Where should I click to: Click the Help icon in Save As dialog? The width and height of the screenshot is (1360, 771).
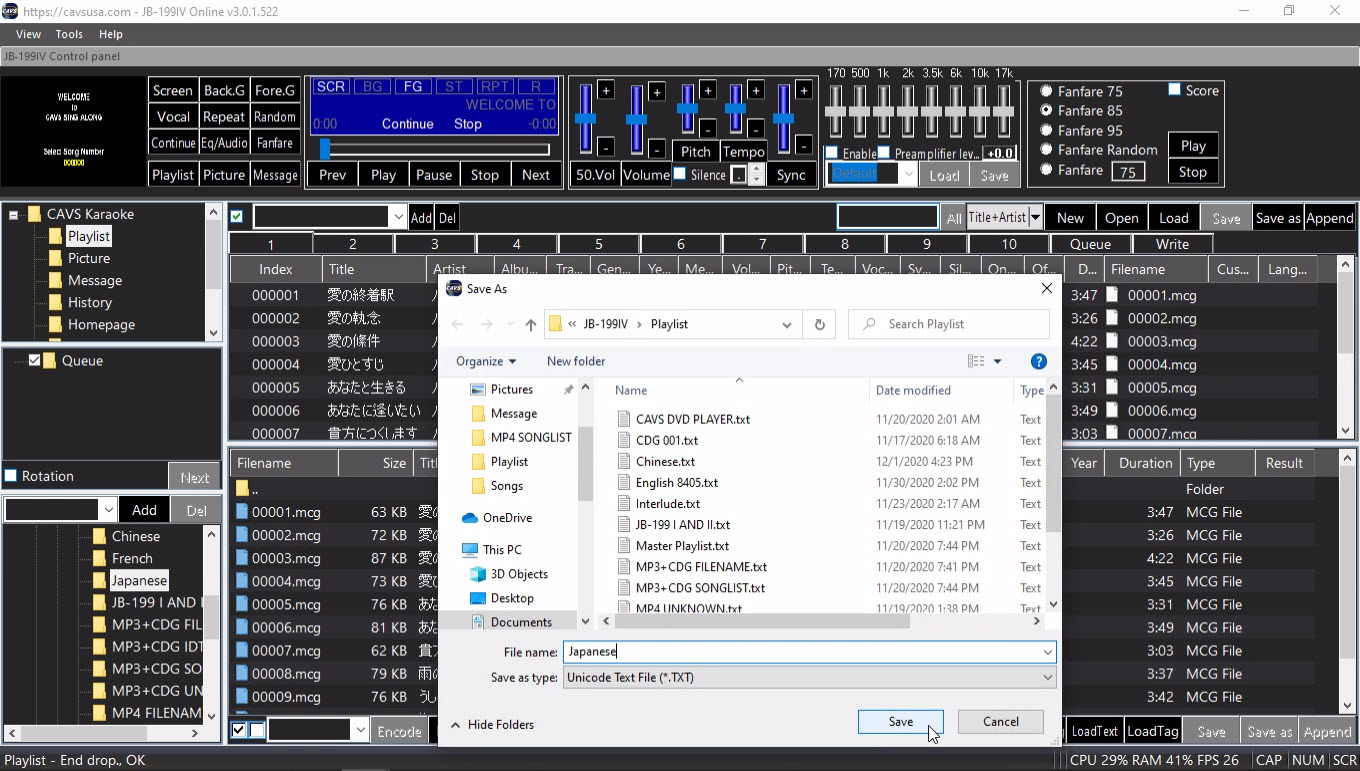[x=1038, y=361]
